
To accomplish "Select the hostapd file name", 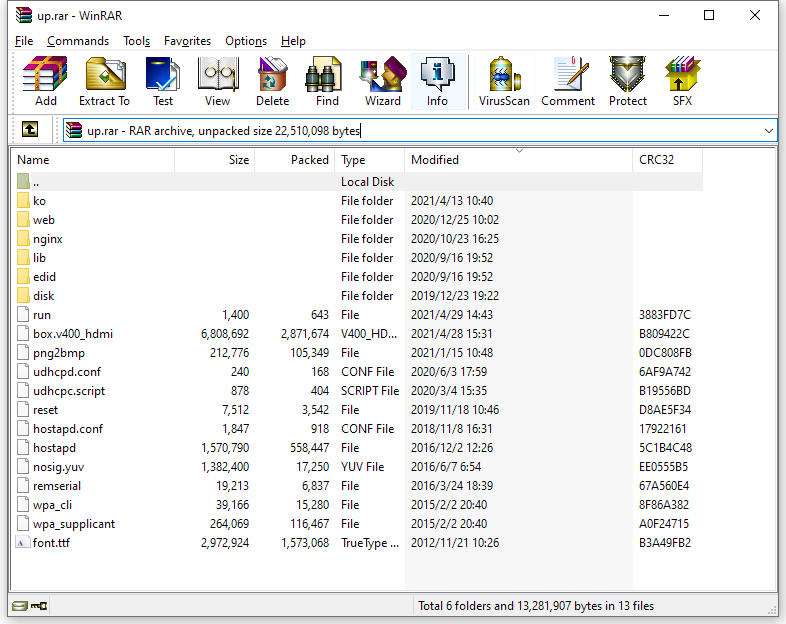I will click(x=54, y=448).
